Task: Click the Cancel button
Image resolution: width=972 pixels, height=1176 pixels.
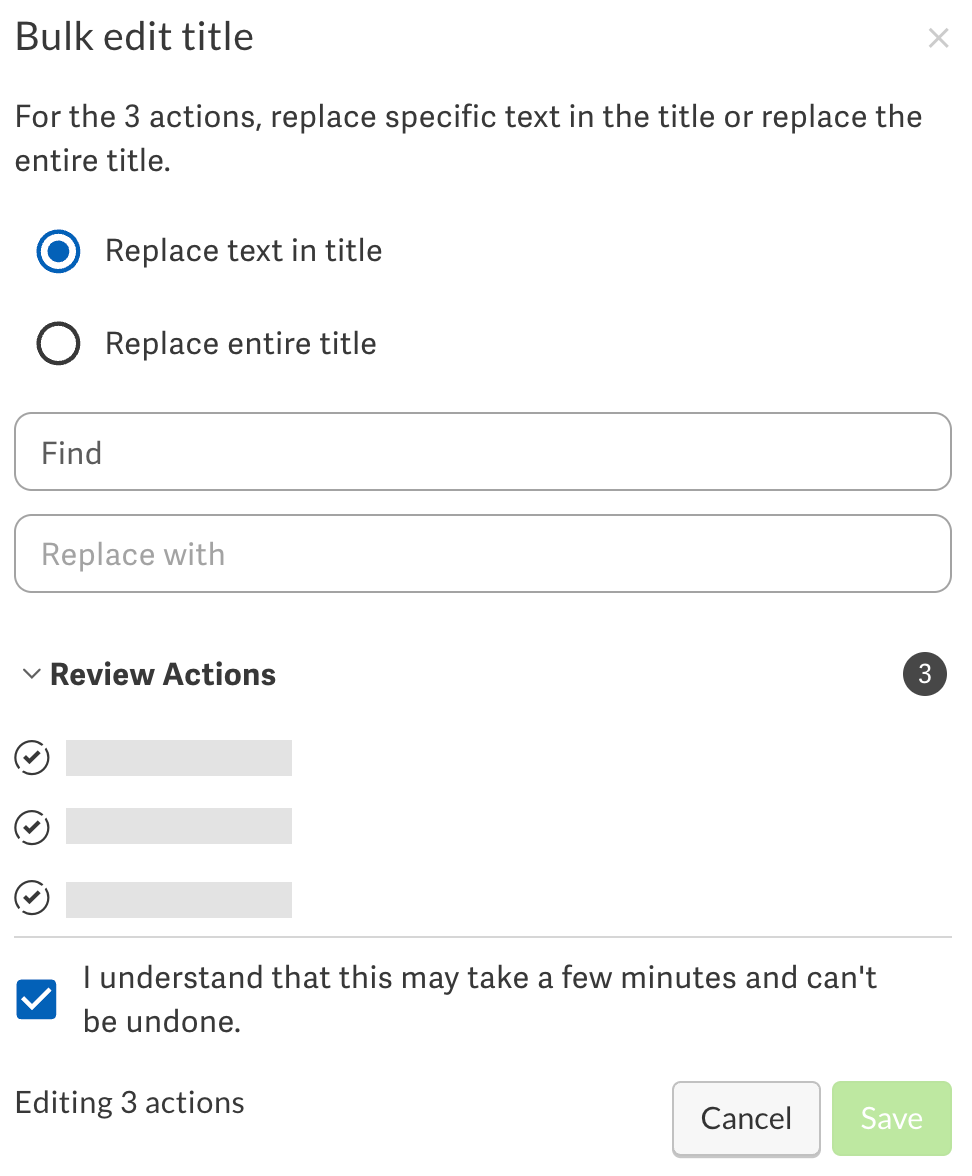Action: click(746, 1118)
